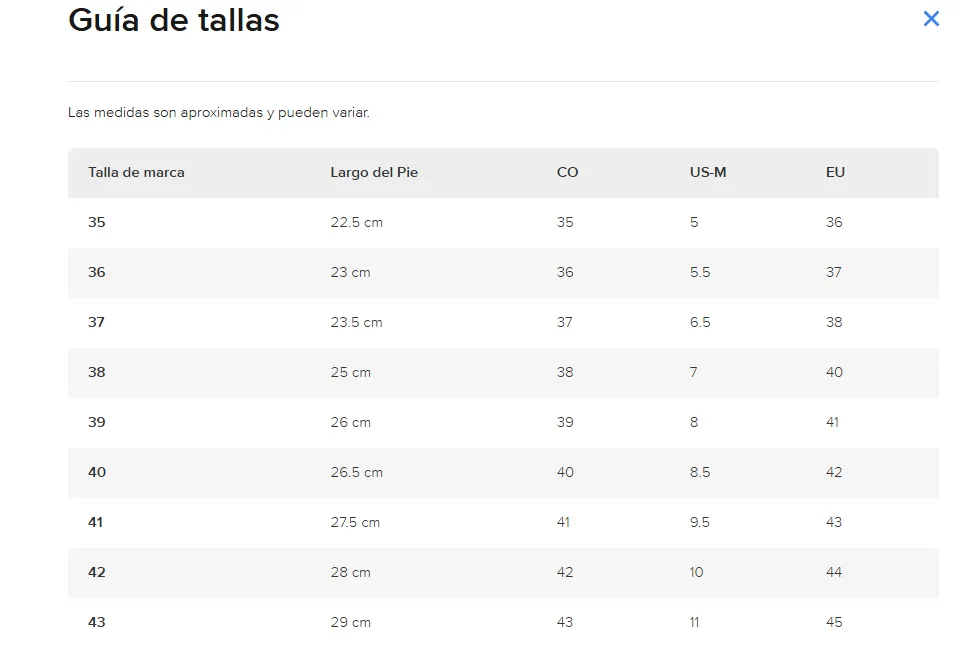Image resolution: width=972 pixels, height=655 pixels.
Task: Select brand size 43 row label
Action: tap(97, 622)
